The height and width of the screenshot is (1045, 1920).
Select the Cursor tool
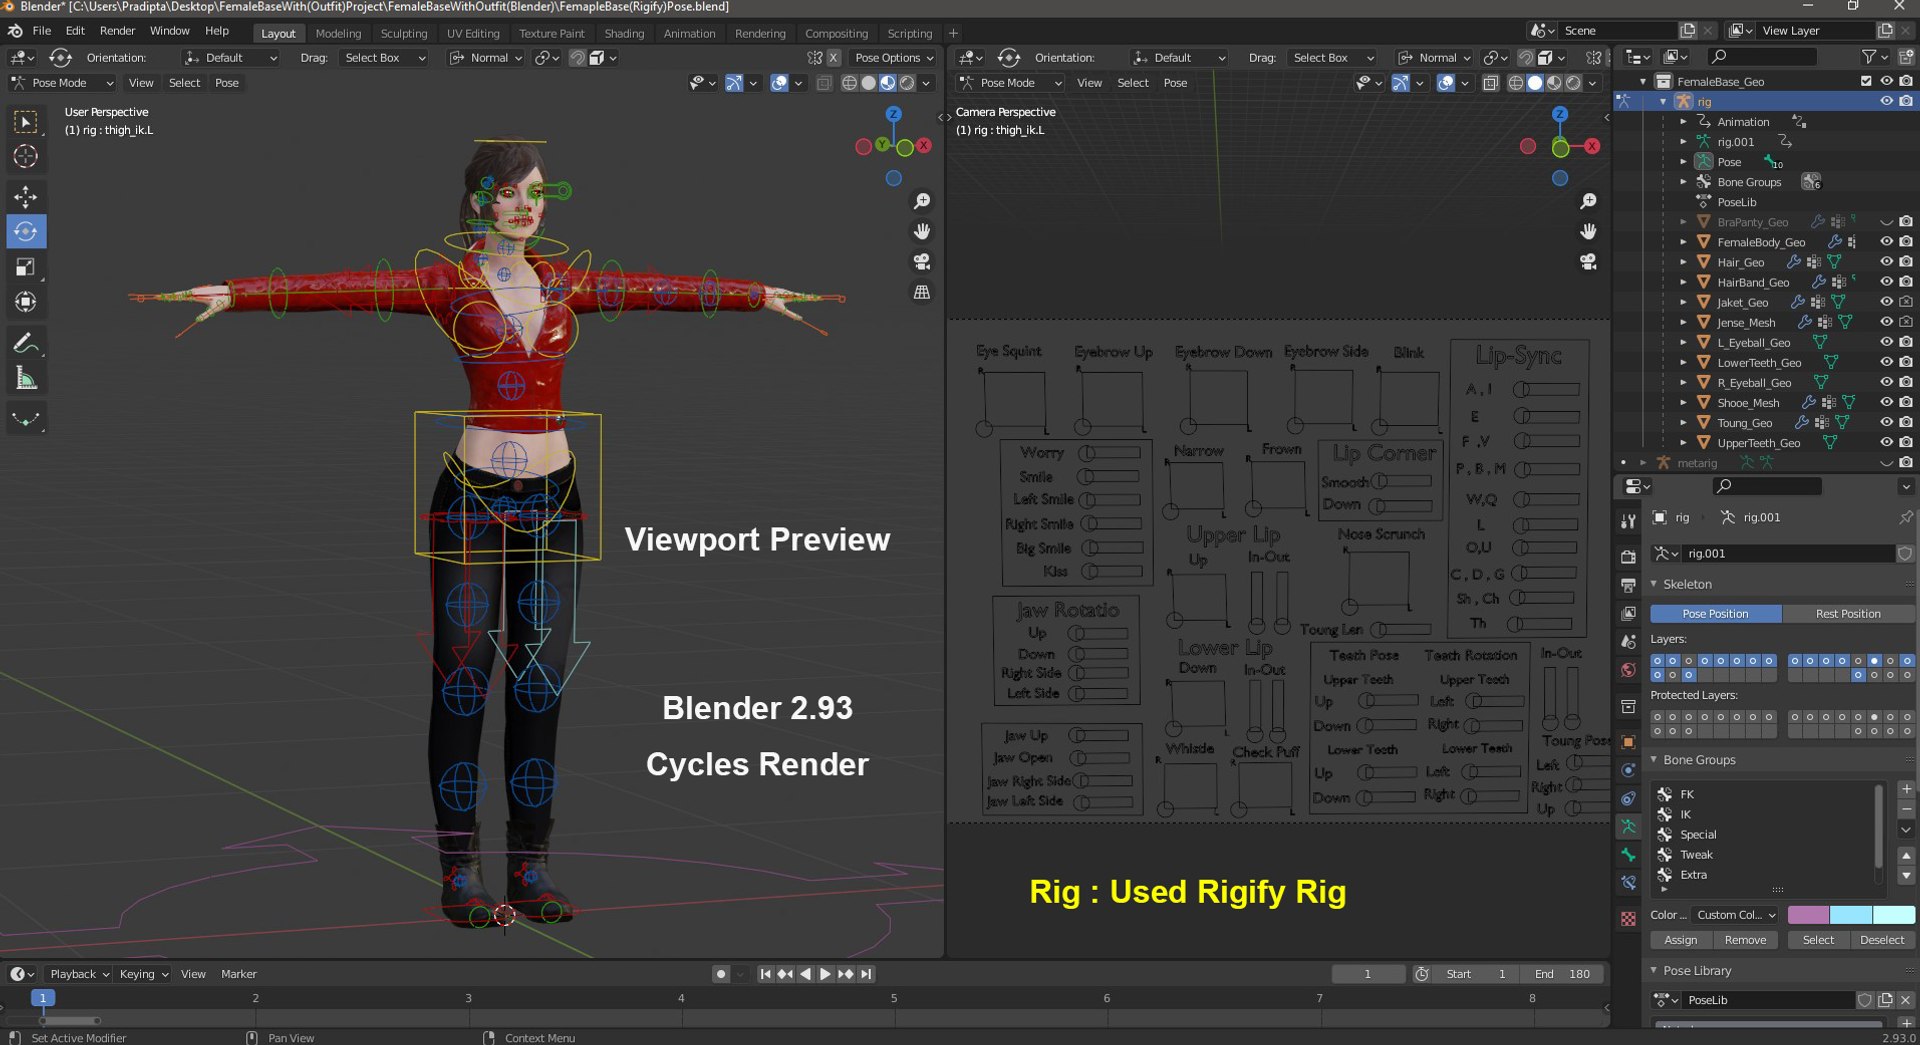click(26, 156)
